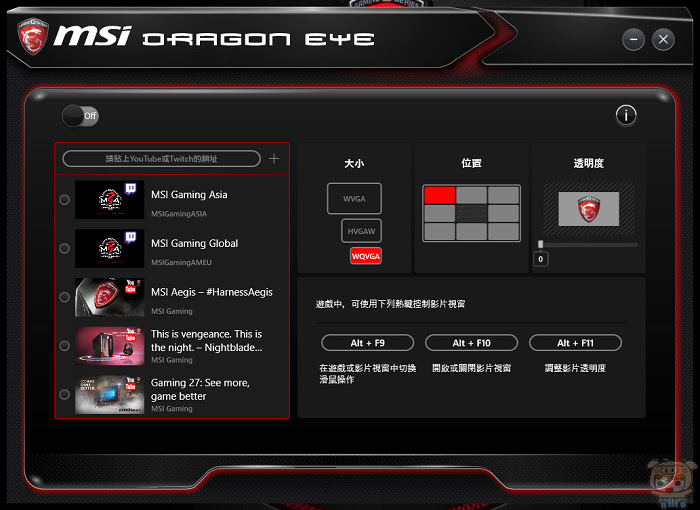The height and width of the screenshot is (510, 700).
Task: Select the bottom-left position cell
Action: (x=440, y=232)
